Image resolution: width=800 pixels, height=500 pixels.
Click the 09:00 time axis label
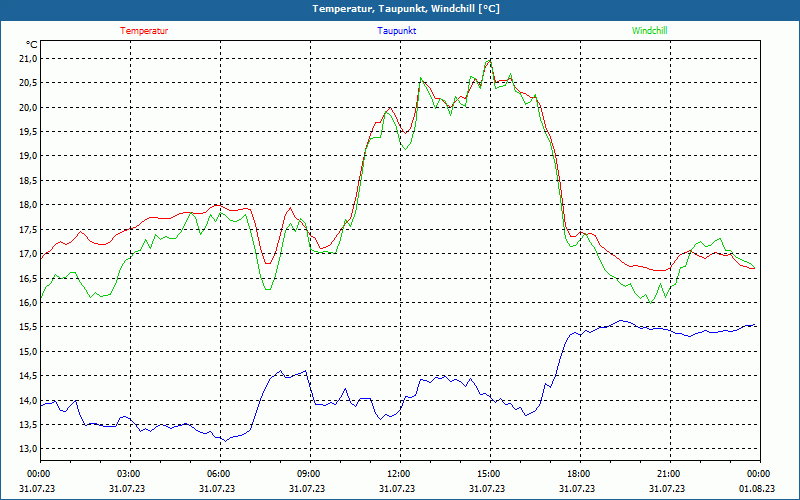click(x=308, y=474)
